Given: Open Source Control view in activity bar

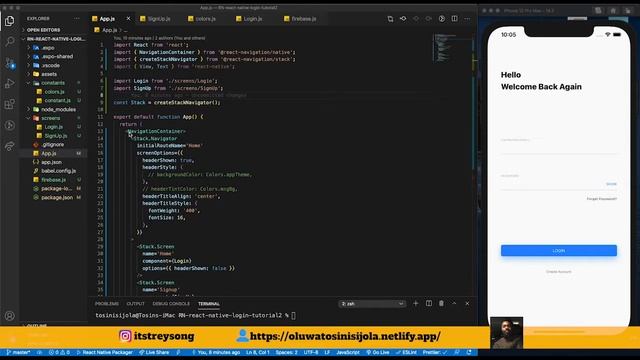Looking at the screenshot, I should click(x=9, y=63).
